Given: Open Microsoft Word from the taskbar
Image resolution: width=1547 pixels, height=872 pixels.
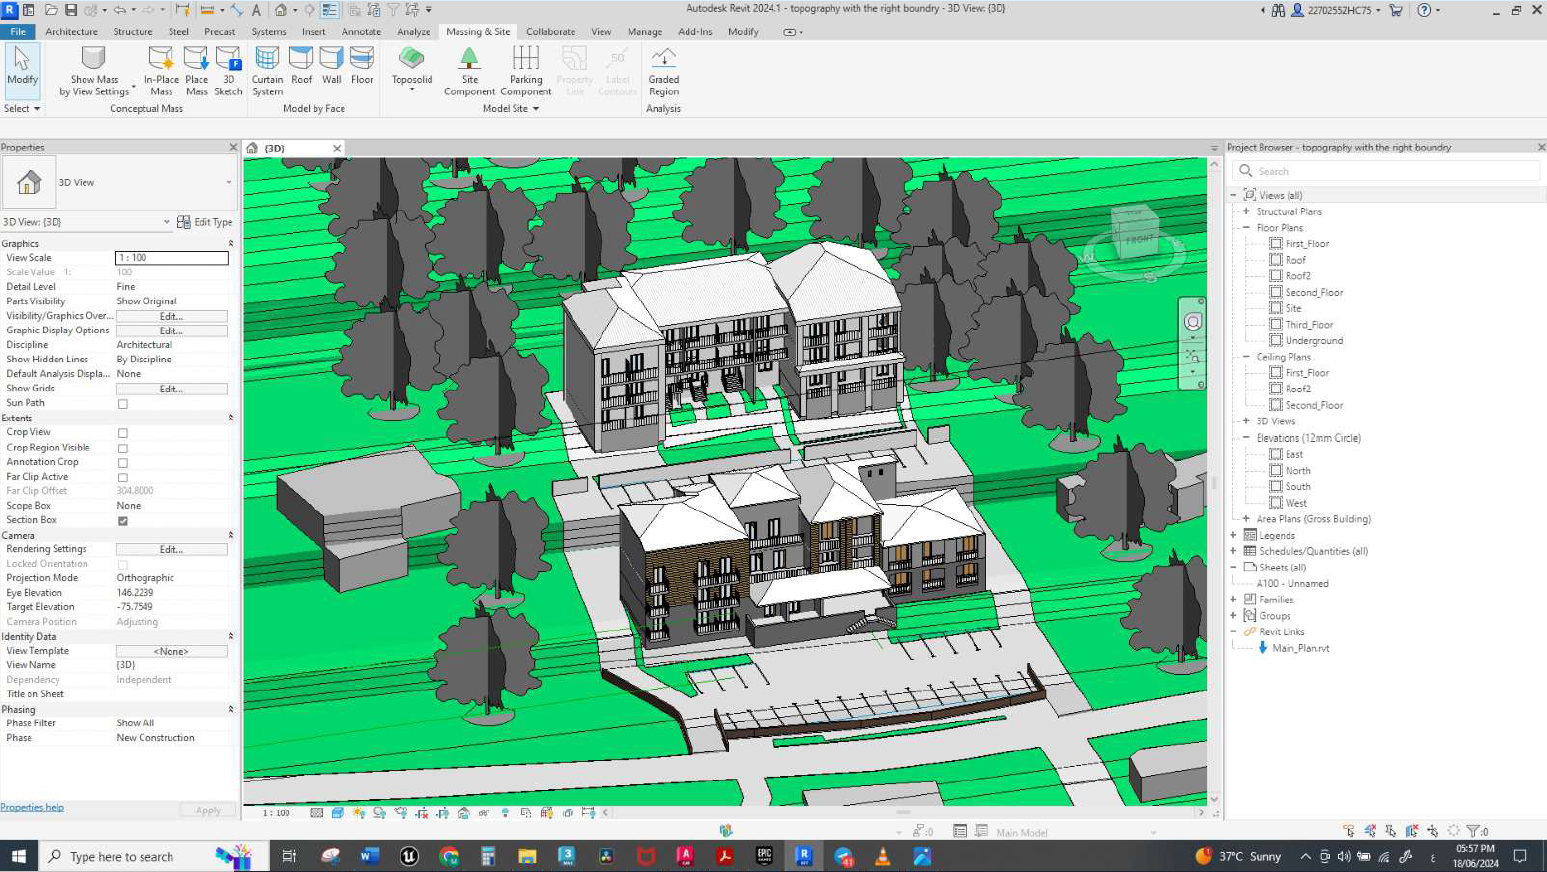Looking at the screenshot, I should pos(370,856).
